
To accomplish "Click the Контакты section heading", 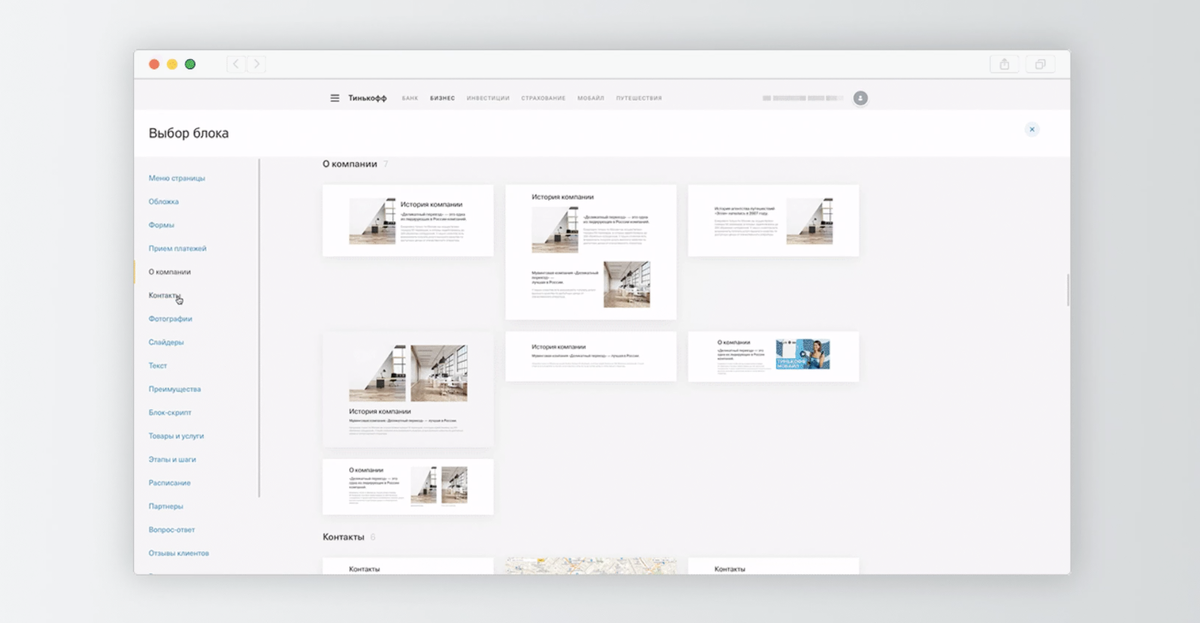I will pos(344,537).
